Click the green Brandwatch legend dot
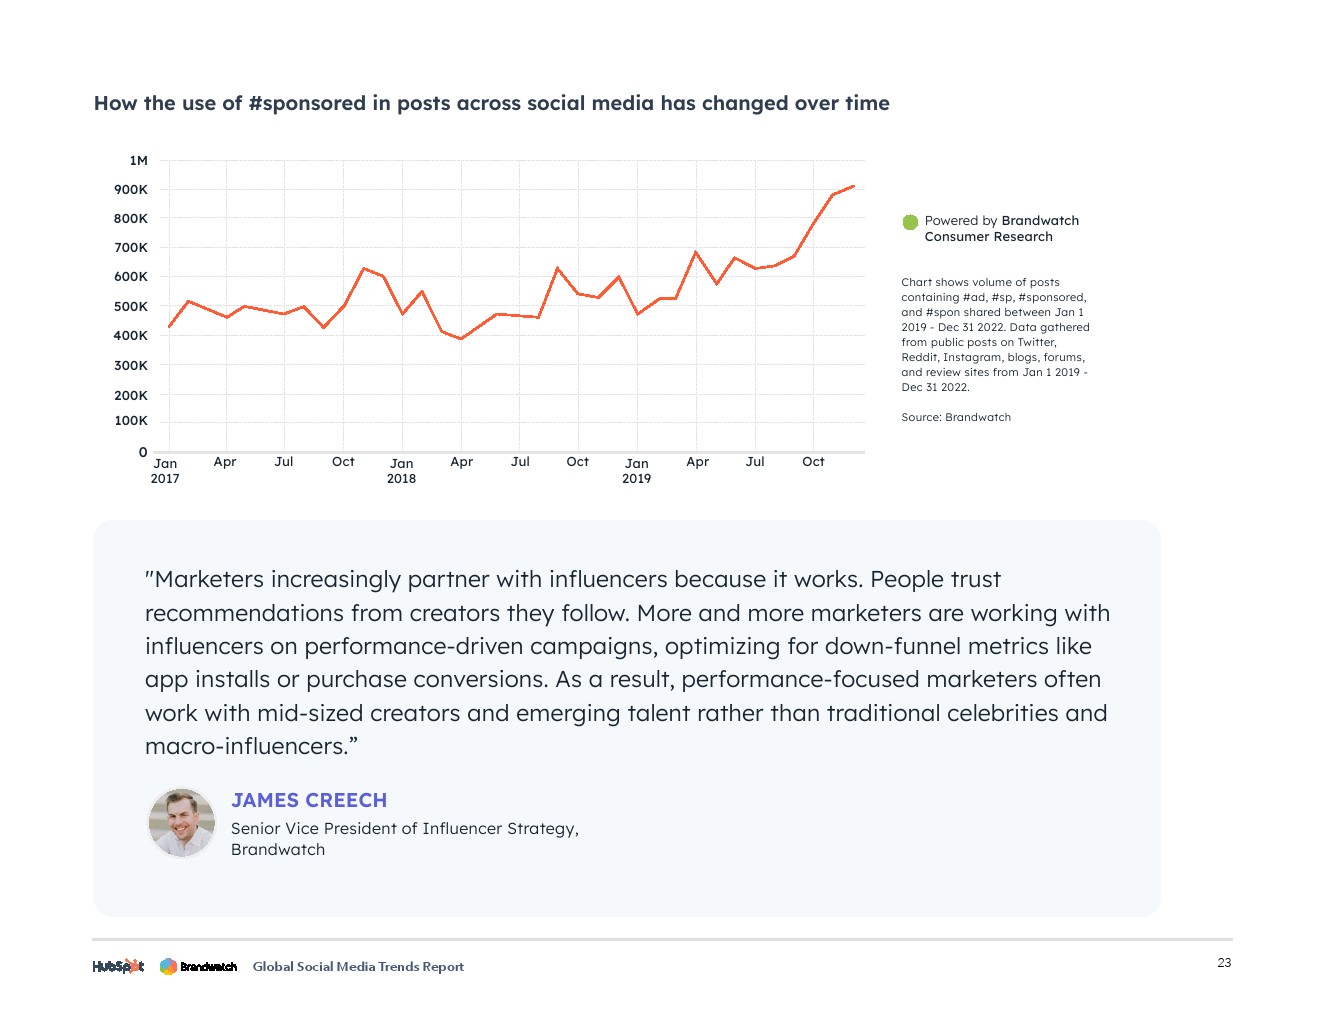The height and width of the screenshot is (1020, 1320). (x=910, y=222)
